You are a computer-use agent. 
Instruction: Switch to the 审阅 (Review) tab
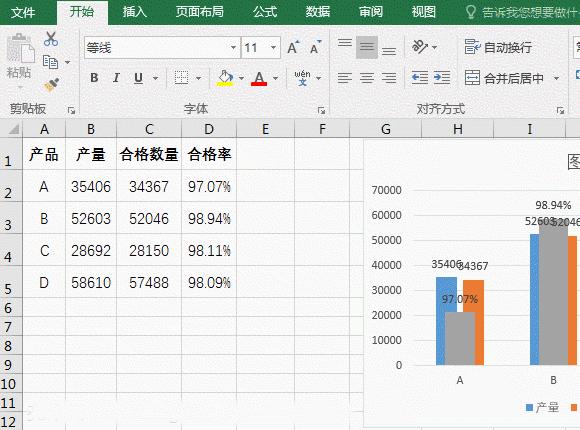[x=371, y=12]
